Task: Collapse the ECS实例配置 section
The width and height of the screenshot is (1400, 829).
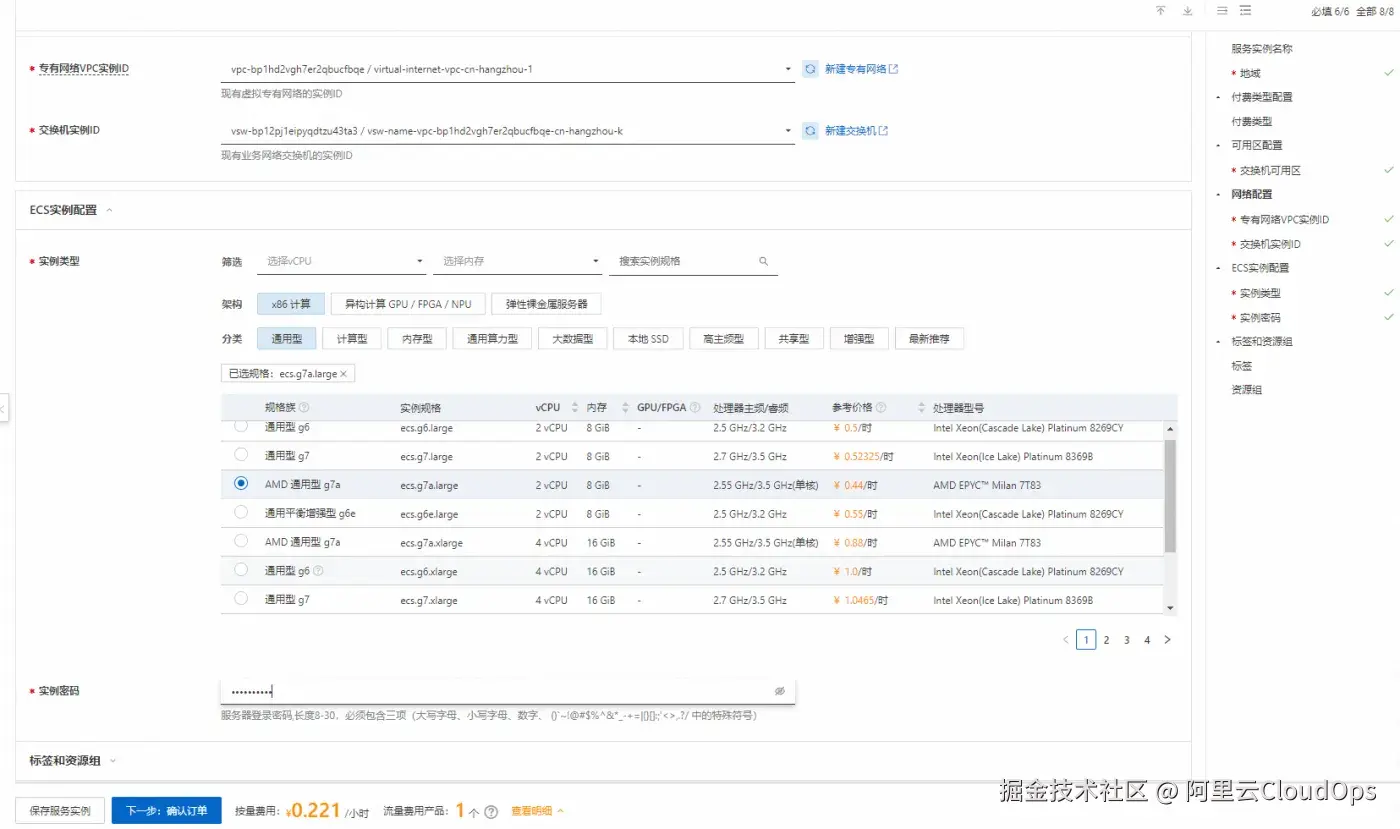Action: [109, 210]
